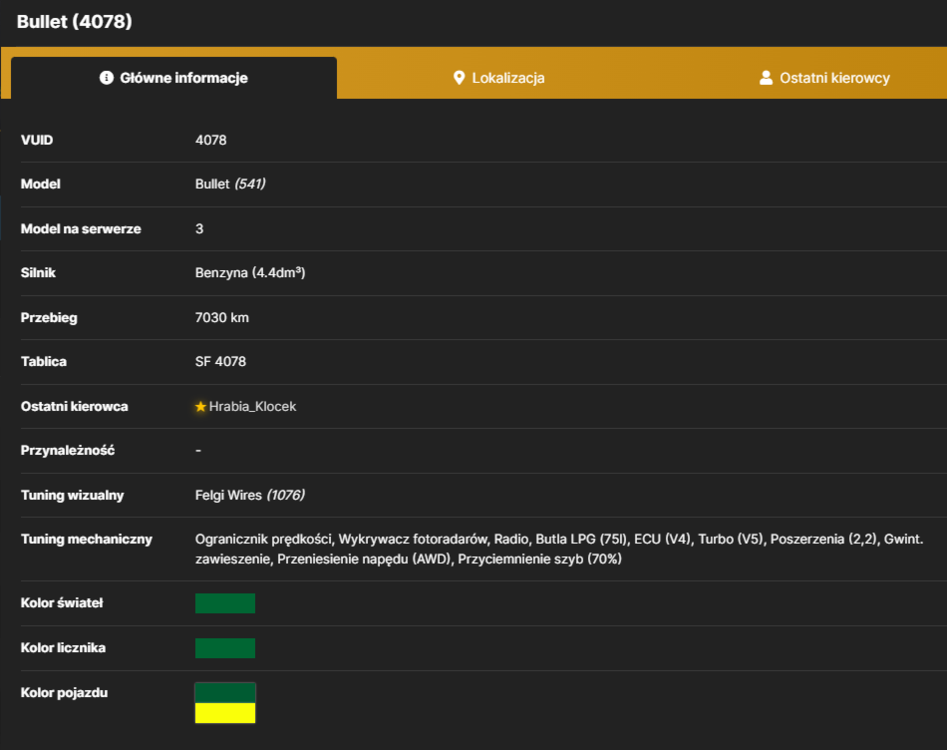Viewport: 947px width, 750px height.
Task: Click the Tuning mechaniczny parts list text
Action: click(x=559, y=549)
